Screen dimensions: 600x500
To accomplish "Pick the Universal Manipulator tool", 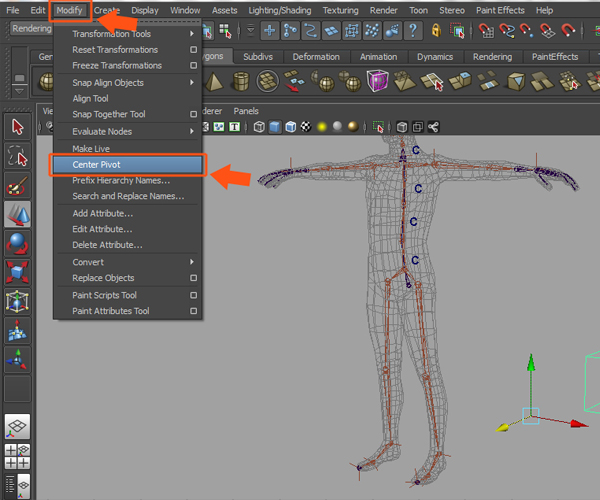I will [x=17, y=301].
